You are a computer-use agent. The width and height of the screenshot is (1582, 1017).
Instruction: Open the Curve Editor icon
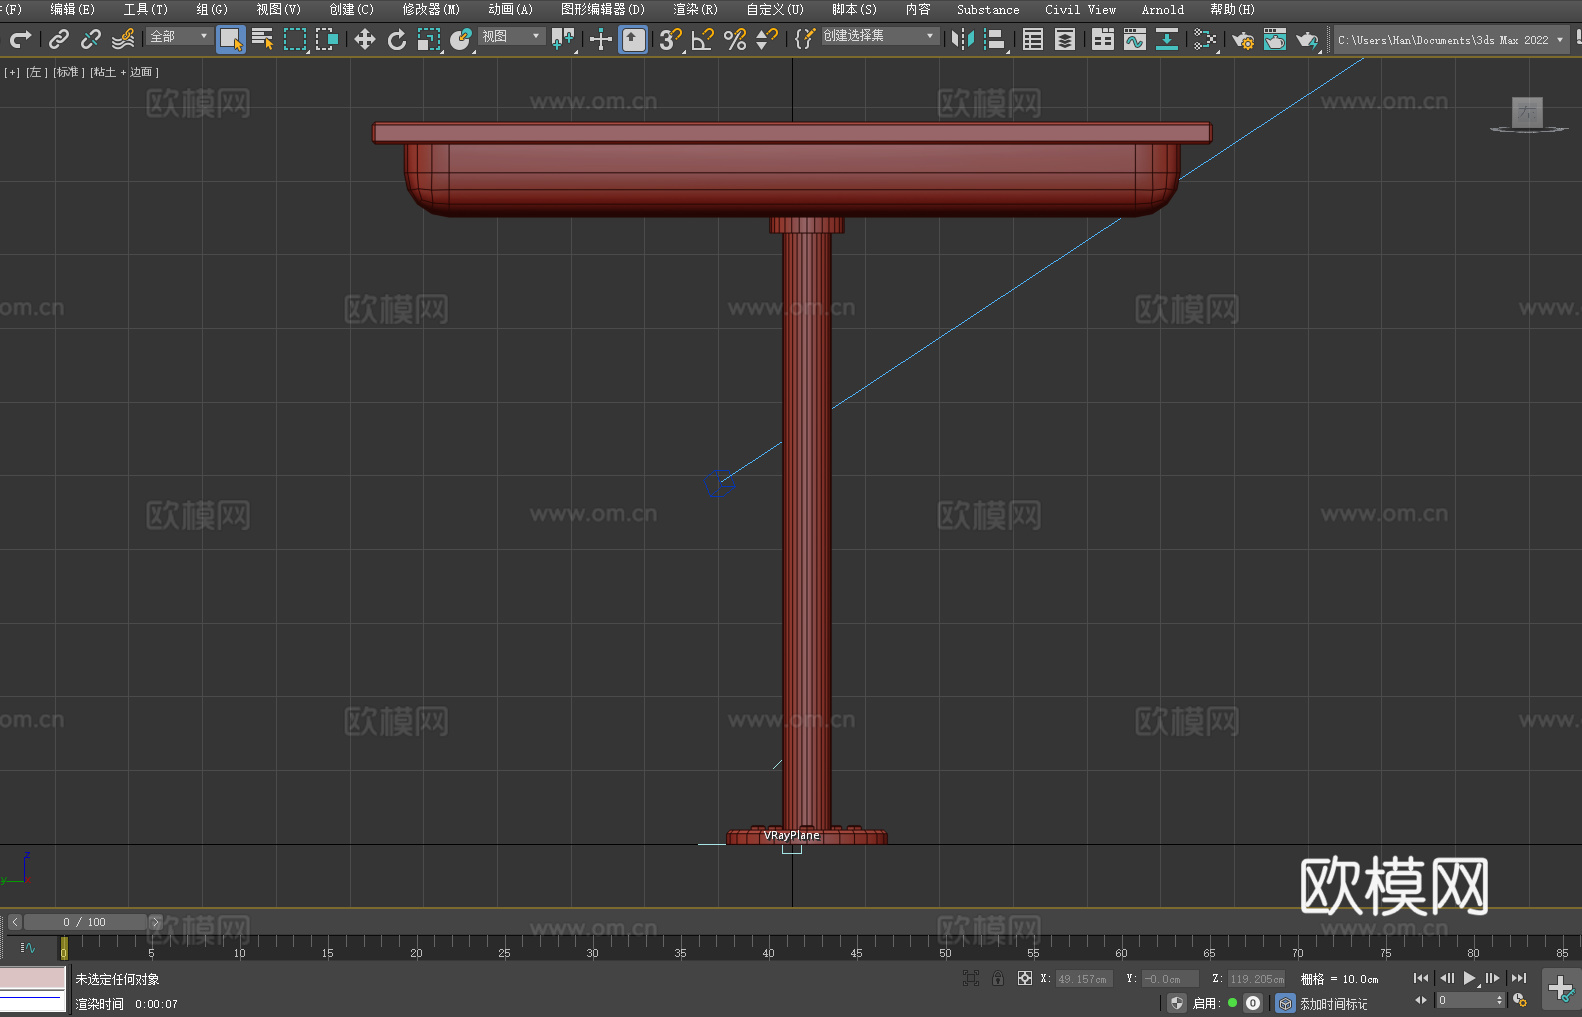coord(1134,40)
